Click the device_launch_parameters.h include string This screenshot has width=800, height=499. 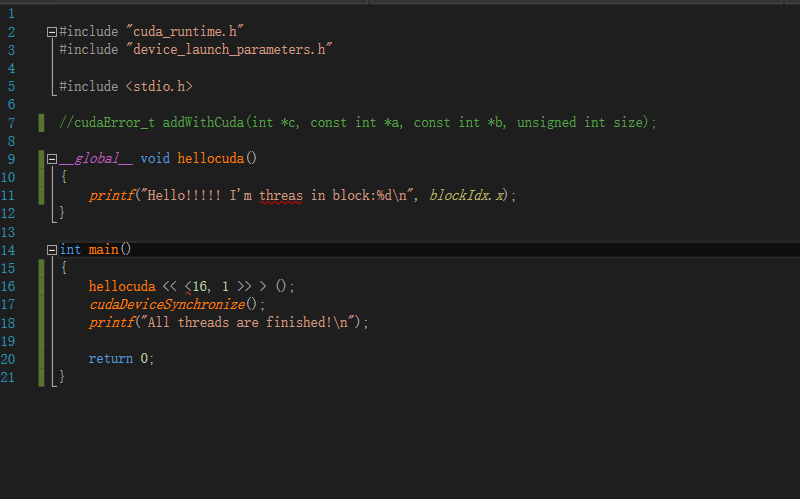tap(229, 49)
